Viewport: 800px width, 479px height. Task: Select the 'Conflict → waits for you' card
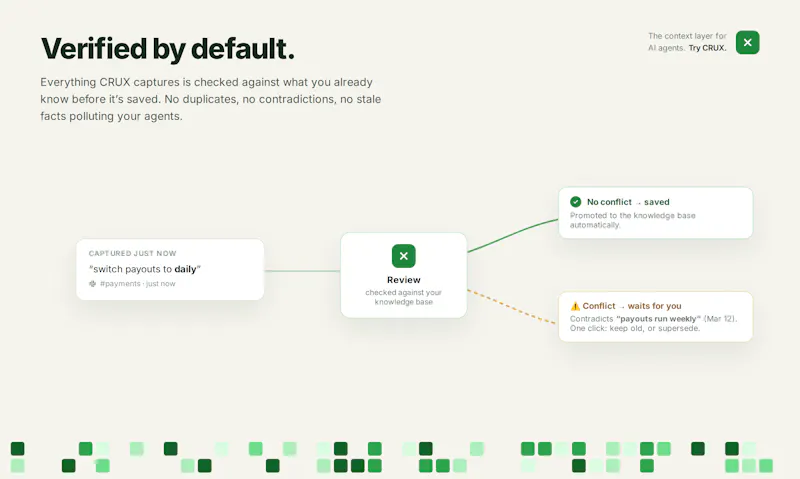(656, 317)
